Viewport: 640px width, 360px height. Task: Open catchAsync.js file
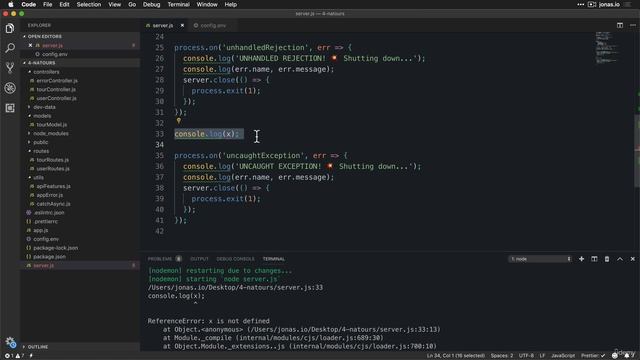(53, 204)
